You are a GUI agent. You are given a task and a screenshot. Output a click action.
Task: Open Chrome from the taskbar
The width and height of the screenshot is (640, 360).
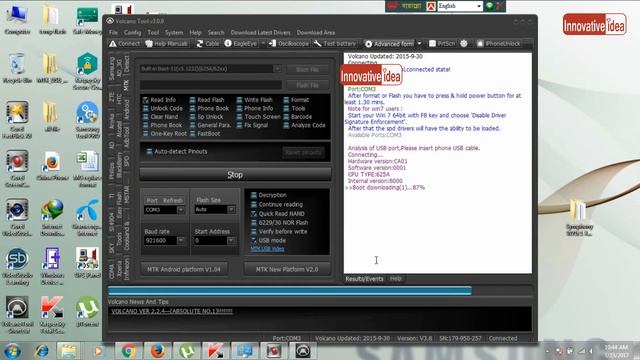[128, 351]
